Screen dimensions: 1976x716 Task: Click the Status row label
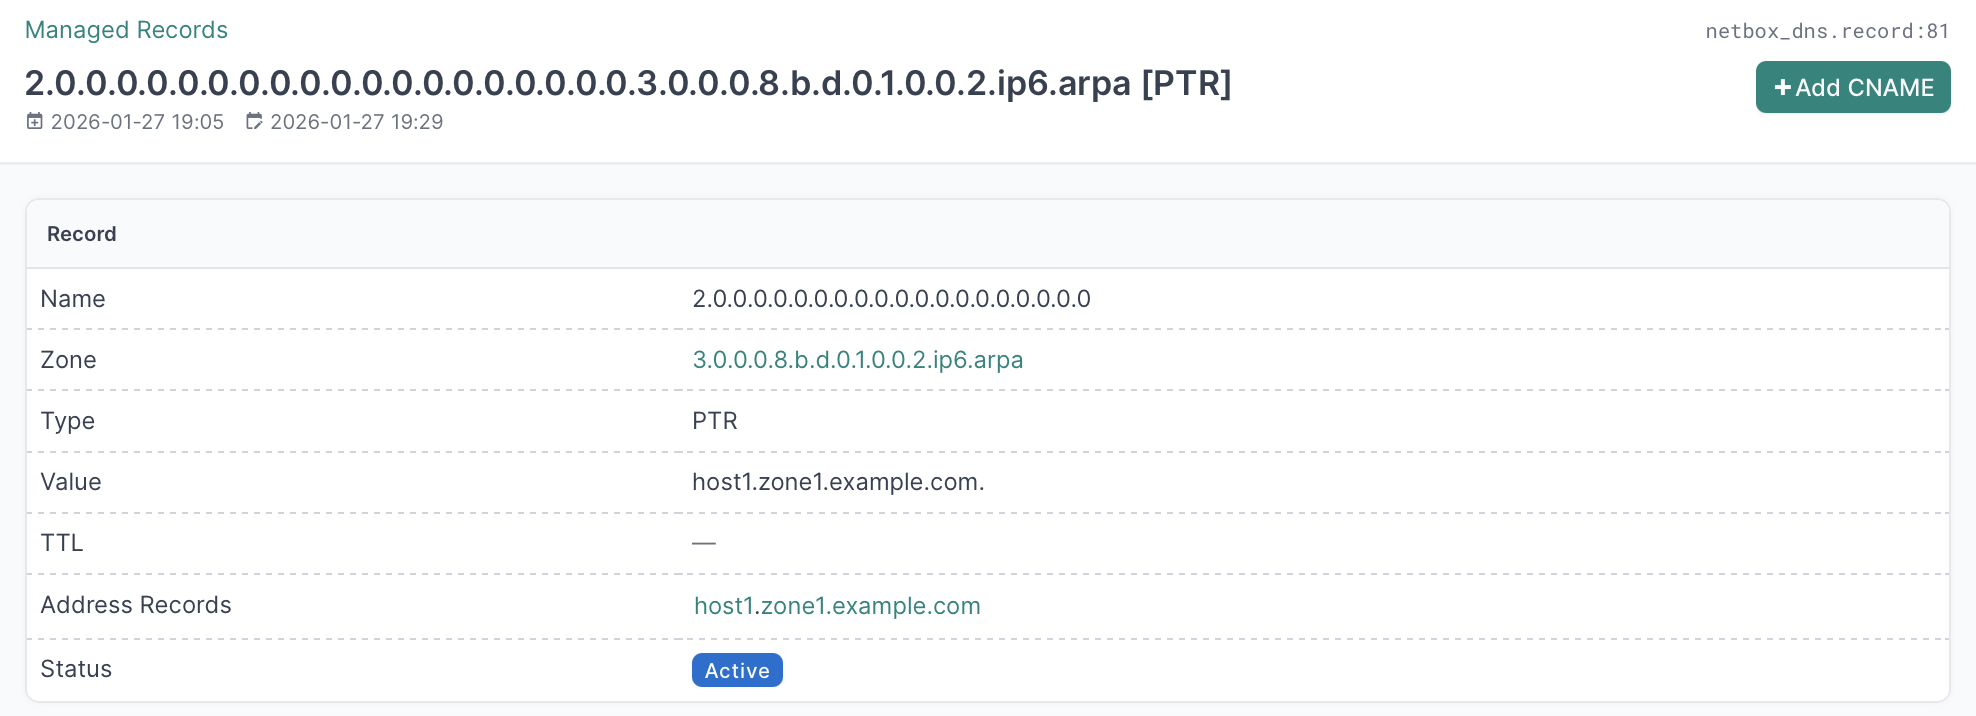(76, 669)
